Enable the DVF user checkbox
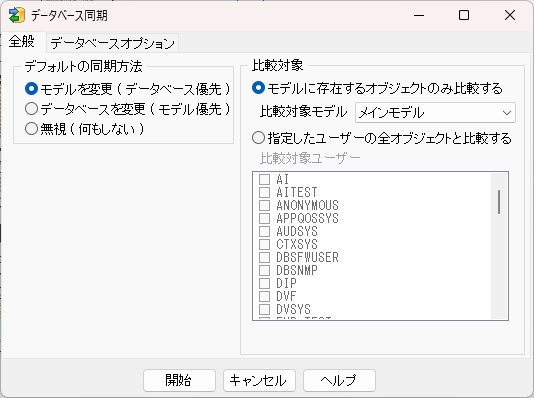 pos(264,296)
